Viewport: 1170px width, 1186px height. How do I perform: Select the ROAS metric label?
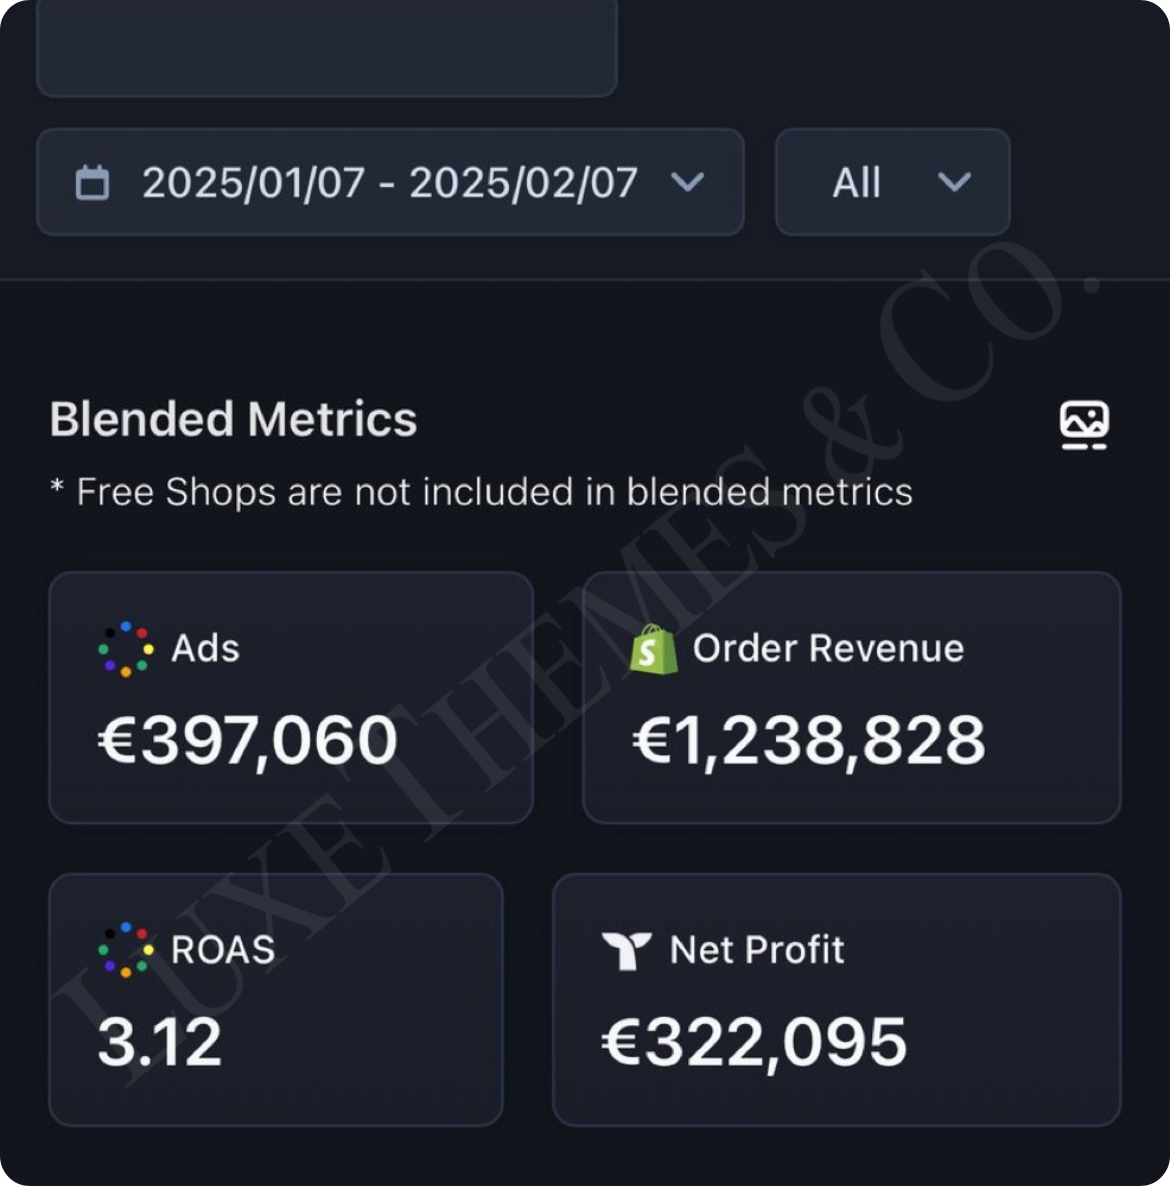222,950
